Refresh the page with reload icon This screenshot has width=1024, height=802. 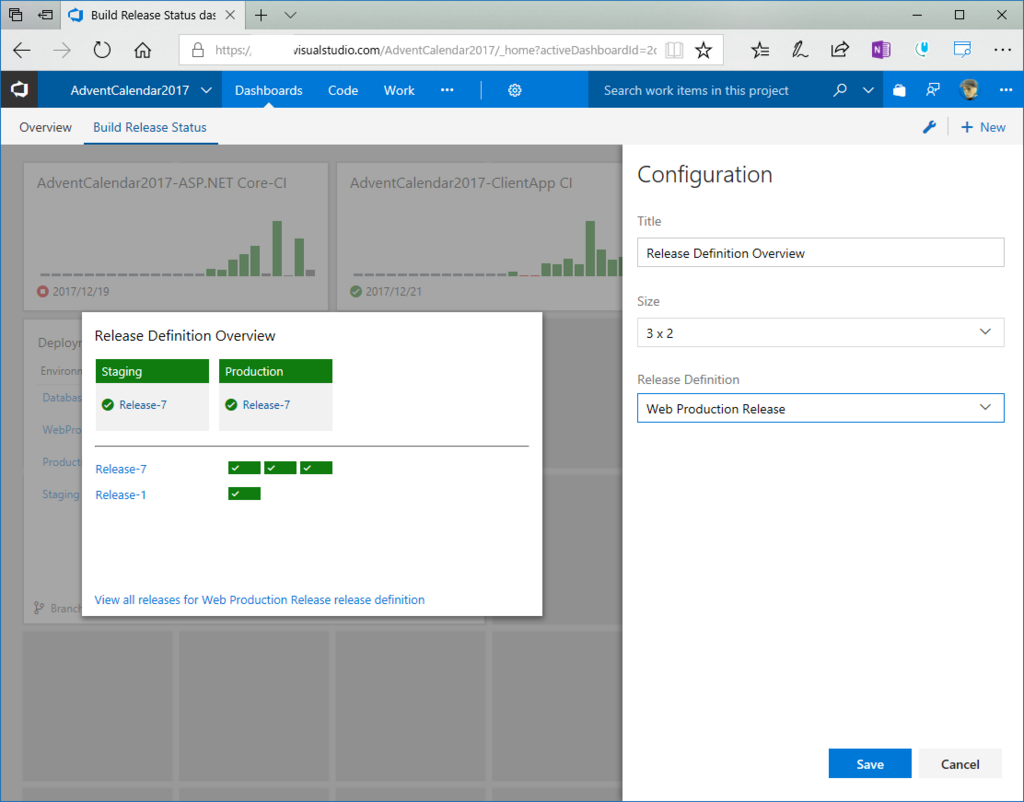pyautogui.click(x=102, y=50)
